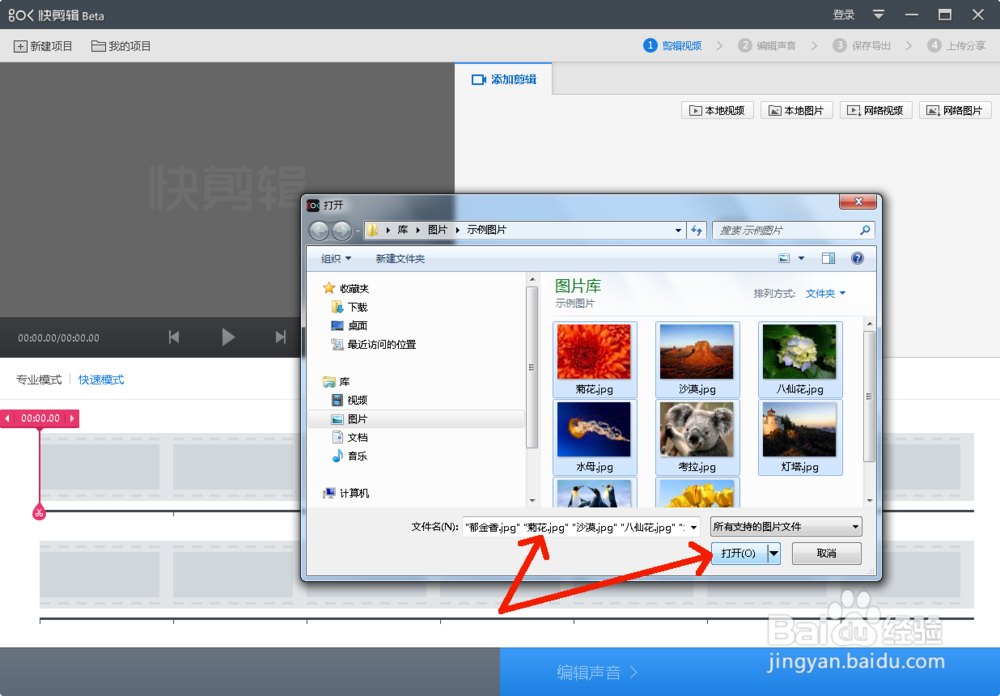Click the 取消 button

(827, 553)
